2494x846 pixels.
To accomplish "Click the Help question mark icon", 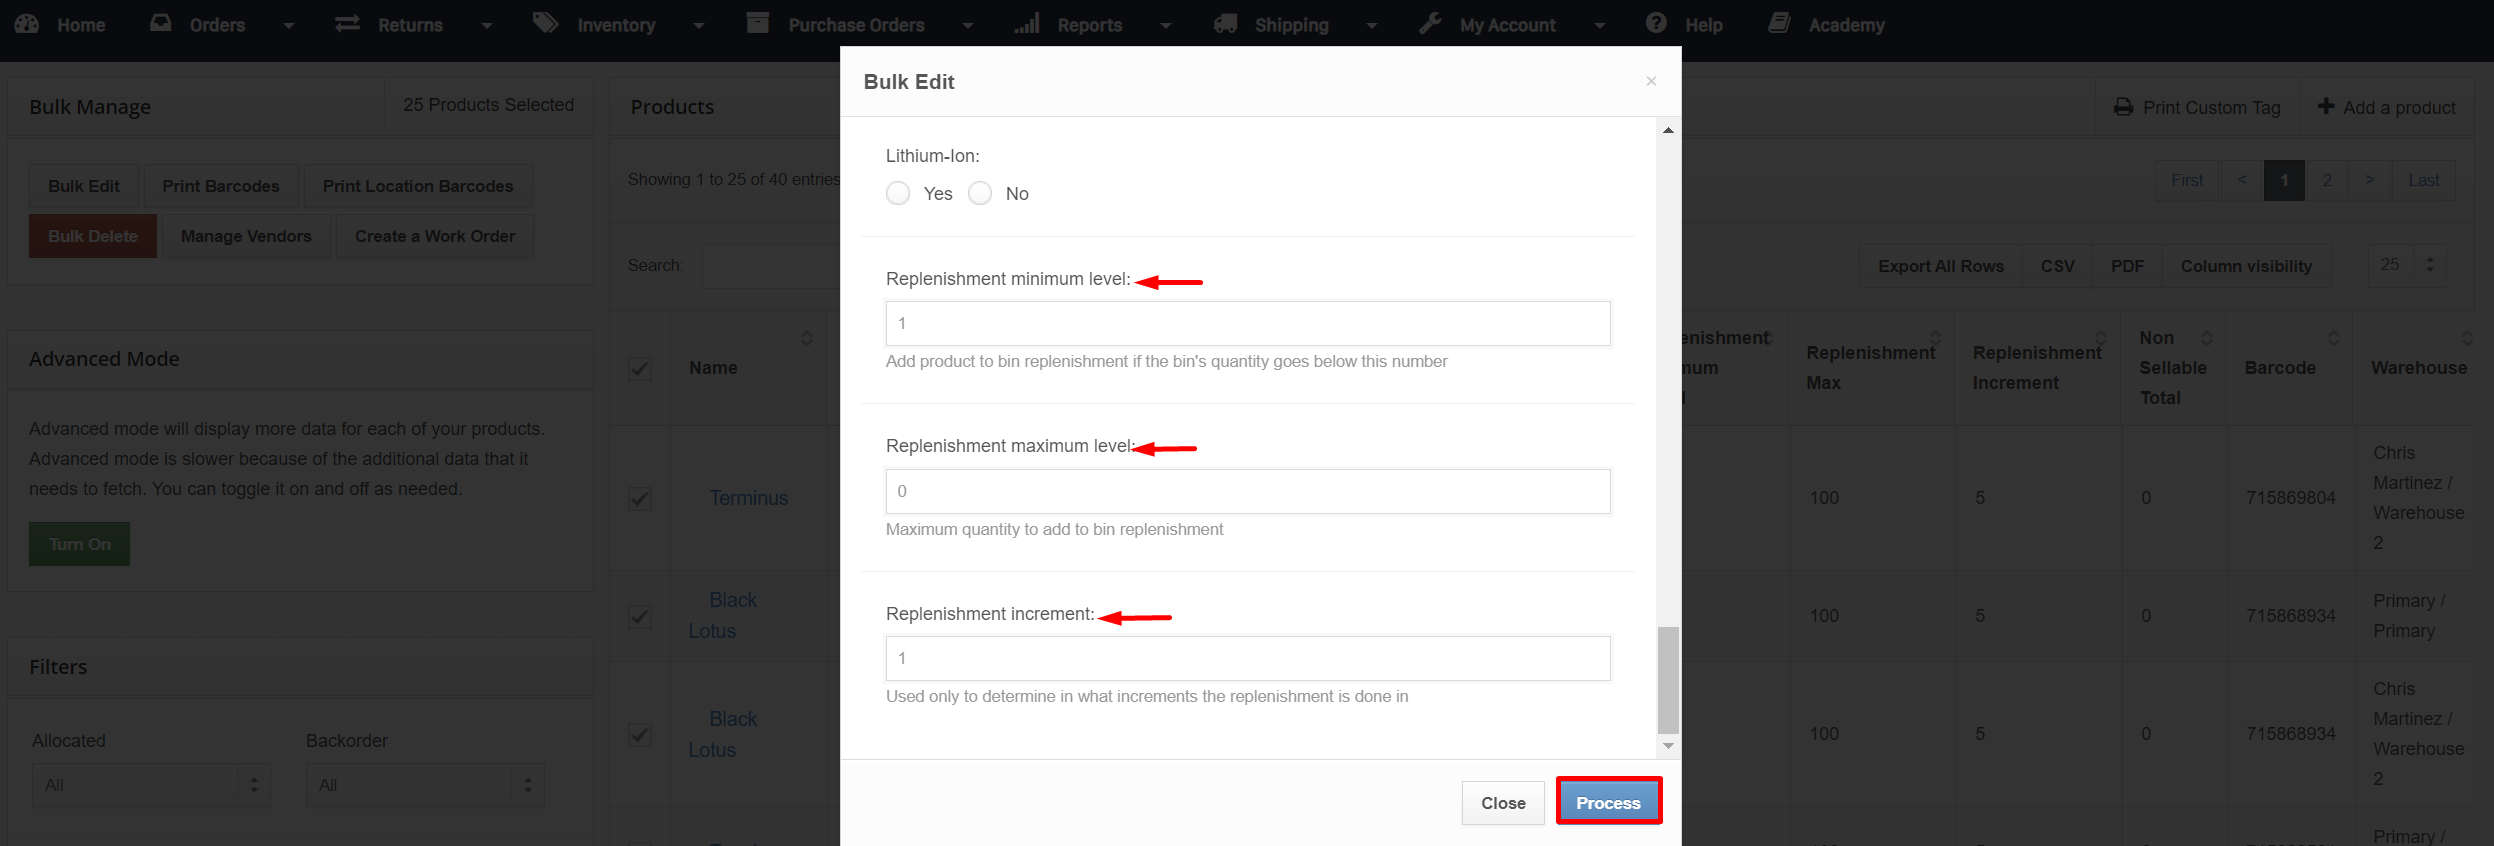I will pyautogui.click(x=1656, y=22).
